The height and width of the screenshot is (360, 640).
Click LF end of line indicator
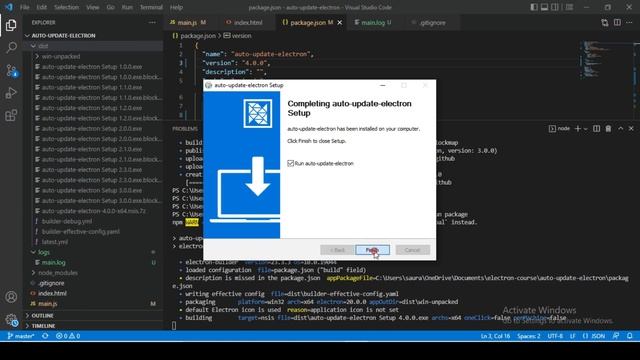pyautogui.click(x=573, y=336)
